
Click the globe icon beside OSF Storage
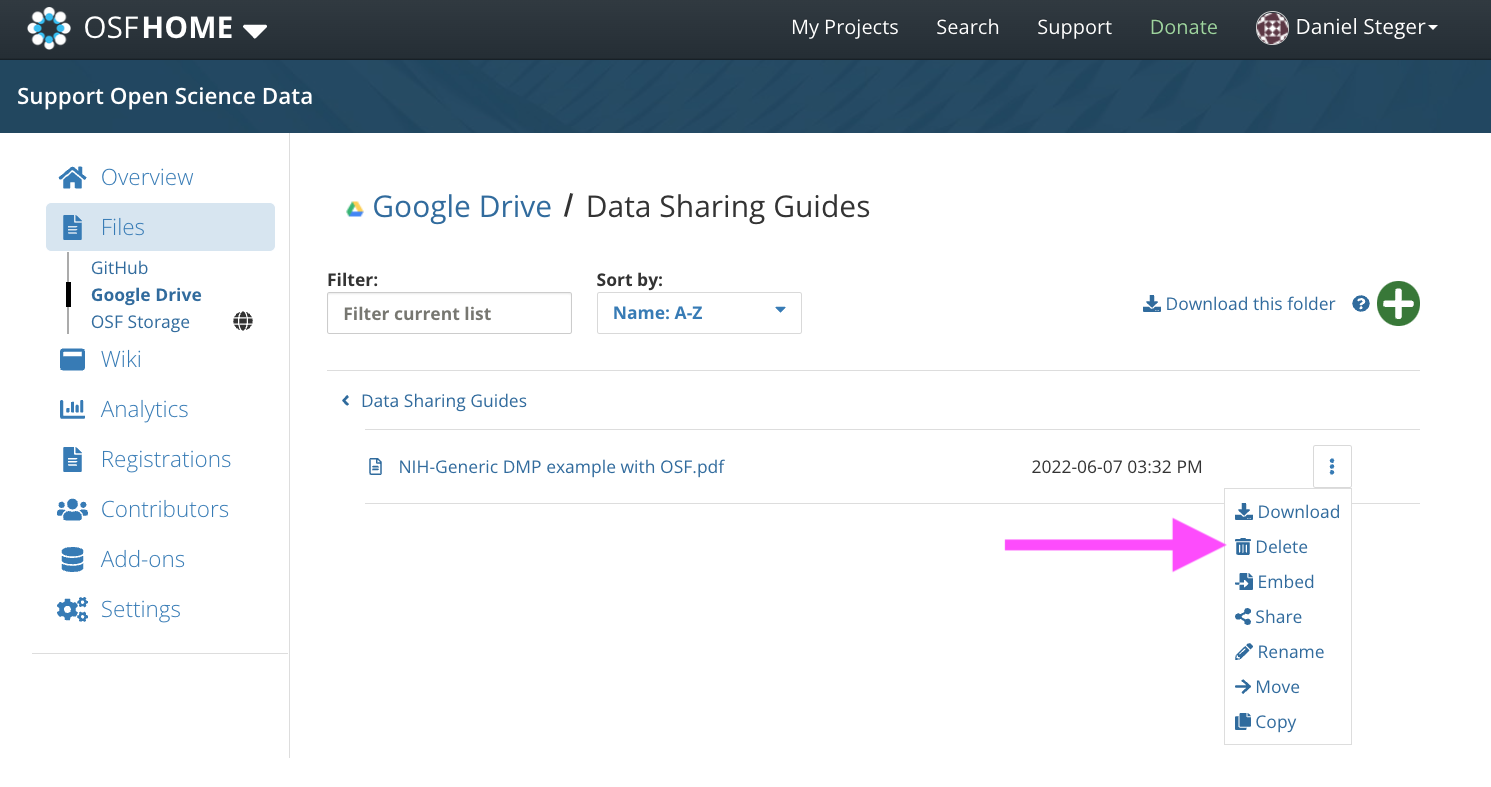243,321
